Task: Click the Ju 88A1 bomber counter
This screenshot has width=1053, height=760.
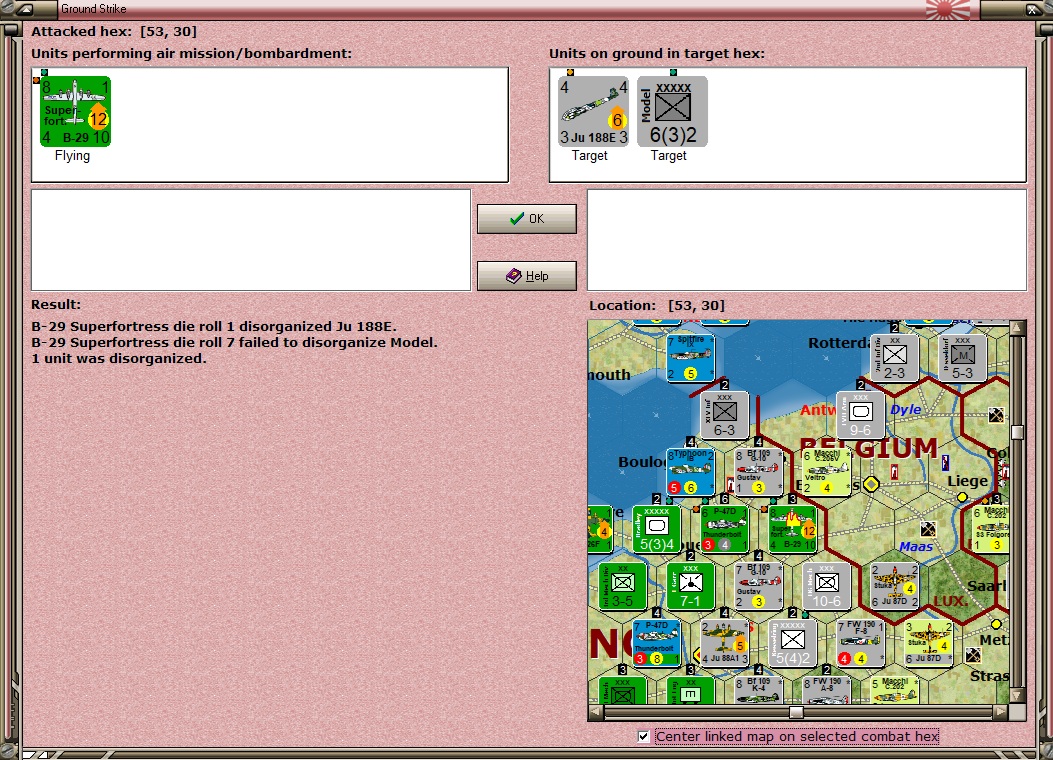Action: [x=725, y=643]
